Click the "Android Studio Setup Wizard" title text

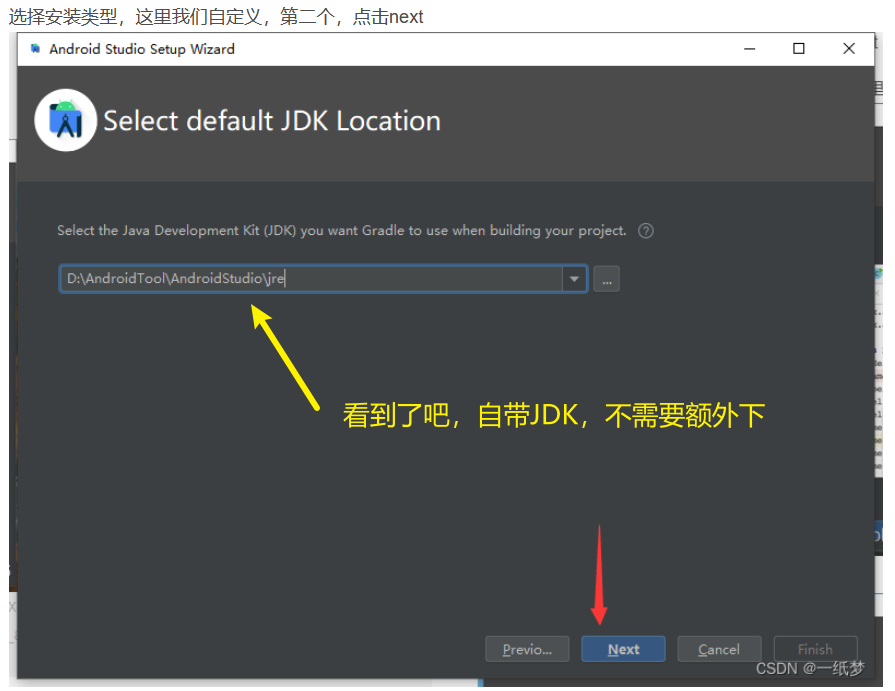(142, 49)
